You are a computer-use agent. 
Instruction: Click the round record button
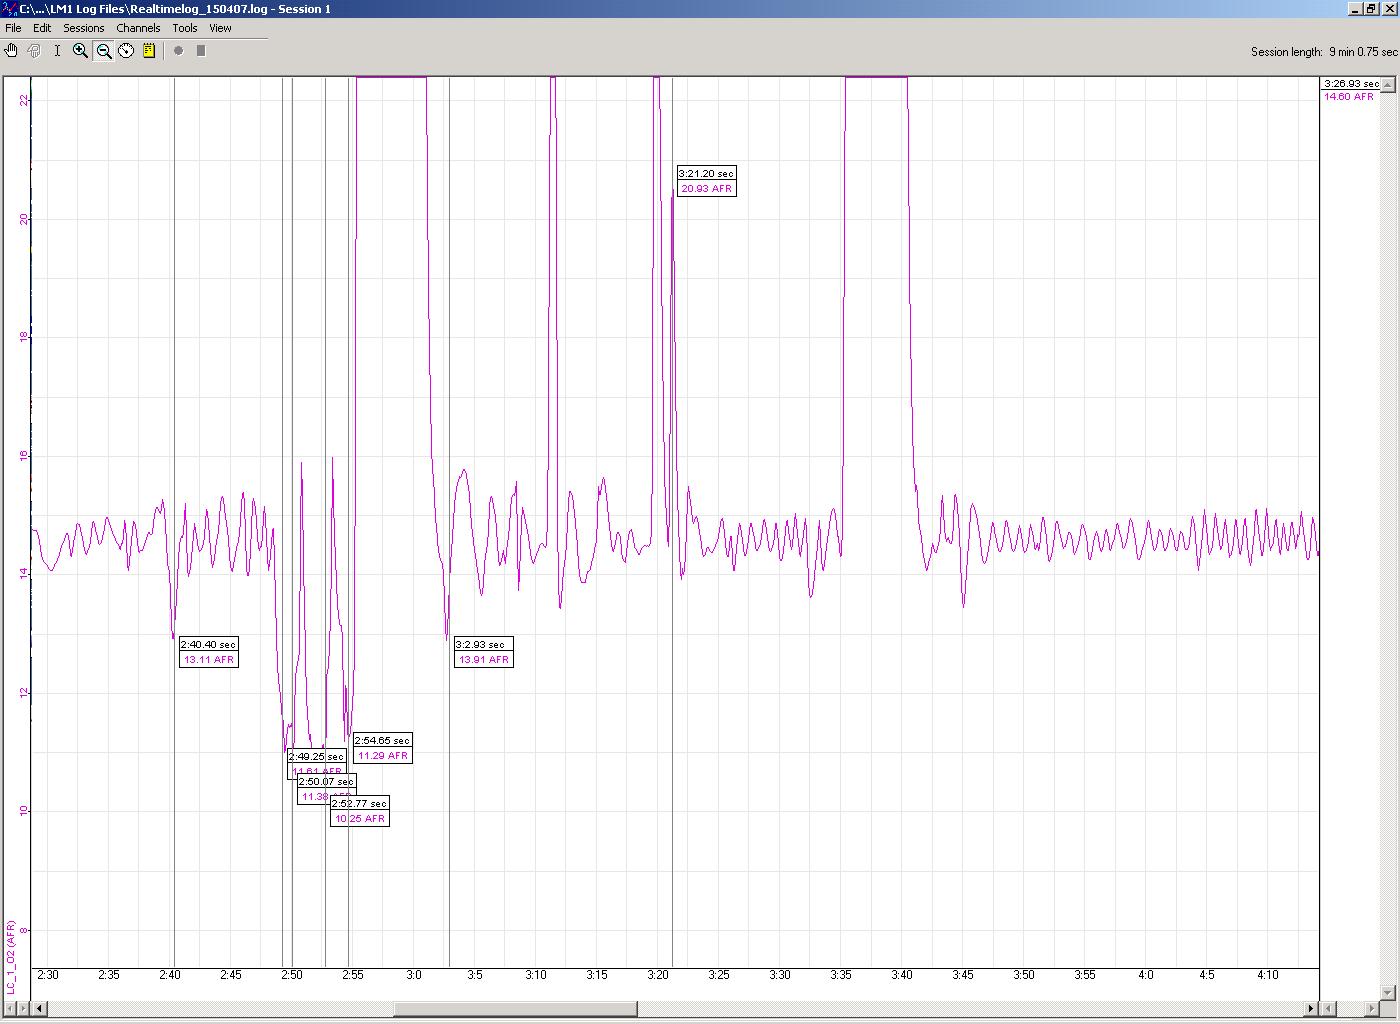coord(178,51)
